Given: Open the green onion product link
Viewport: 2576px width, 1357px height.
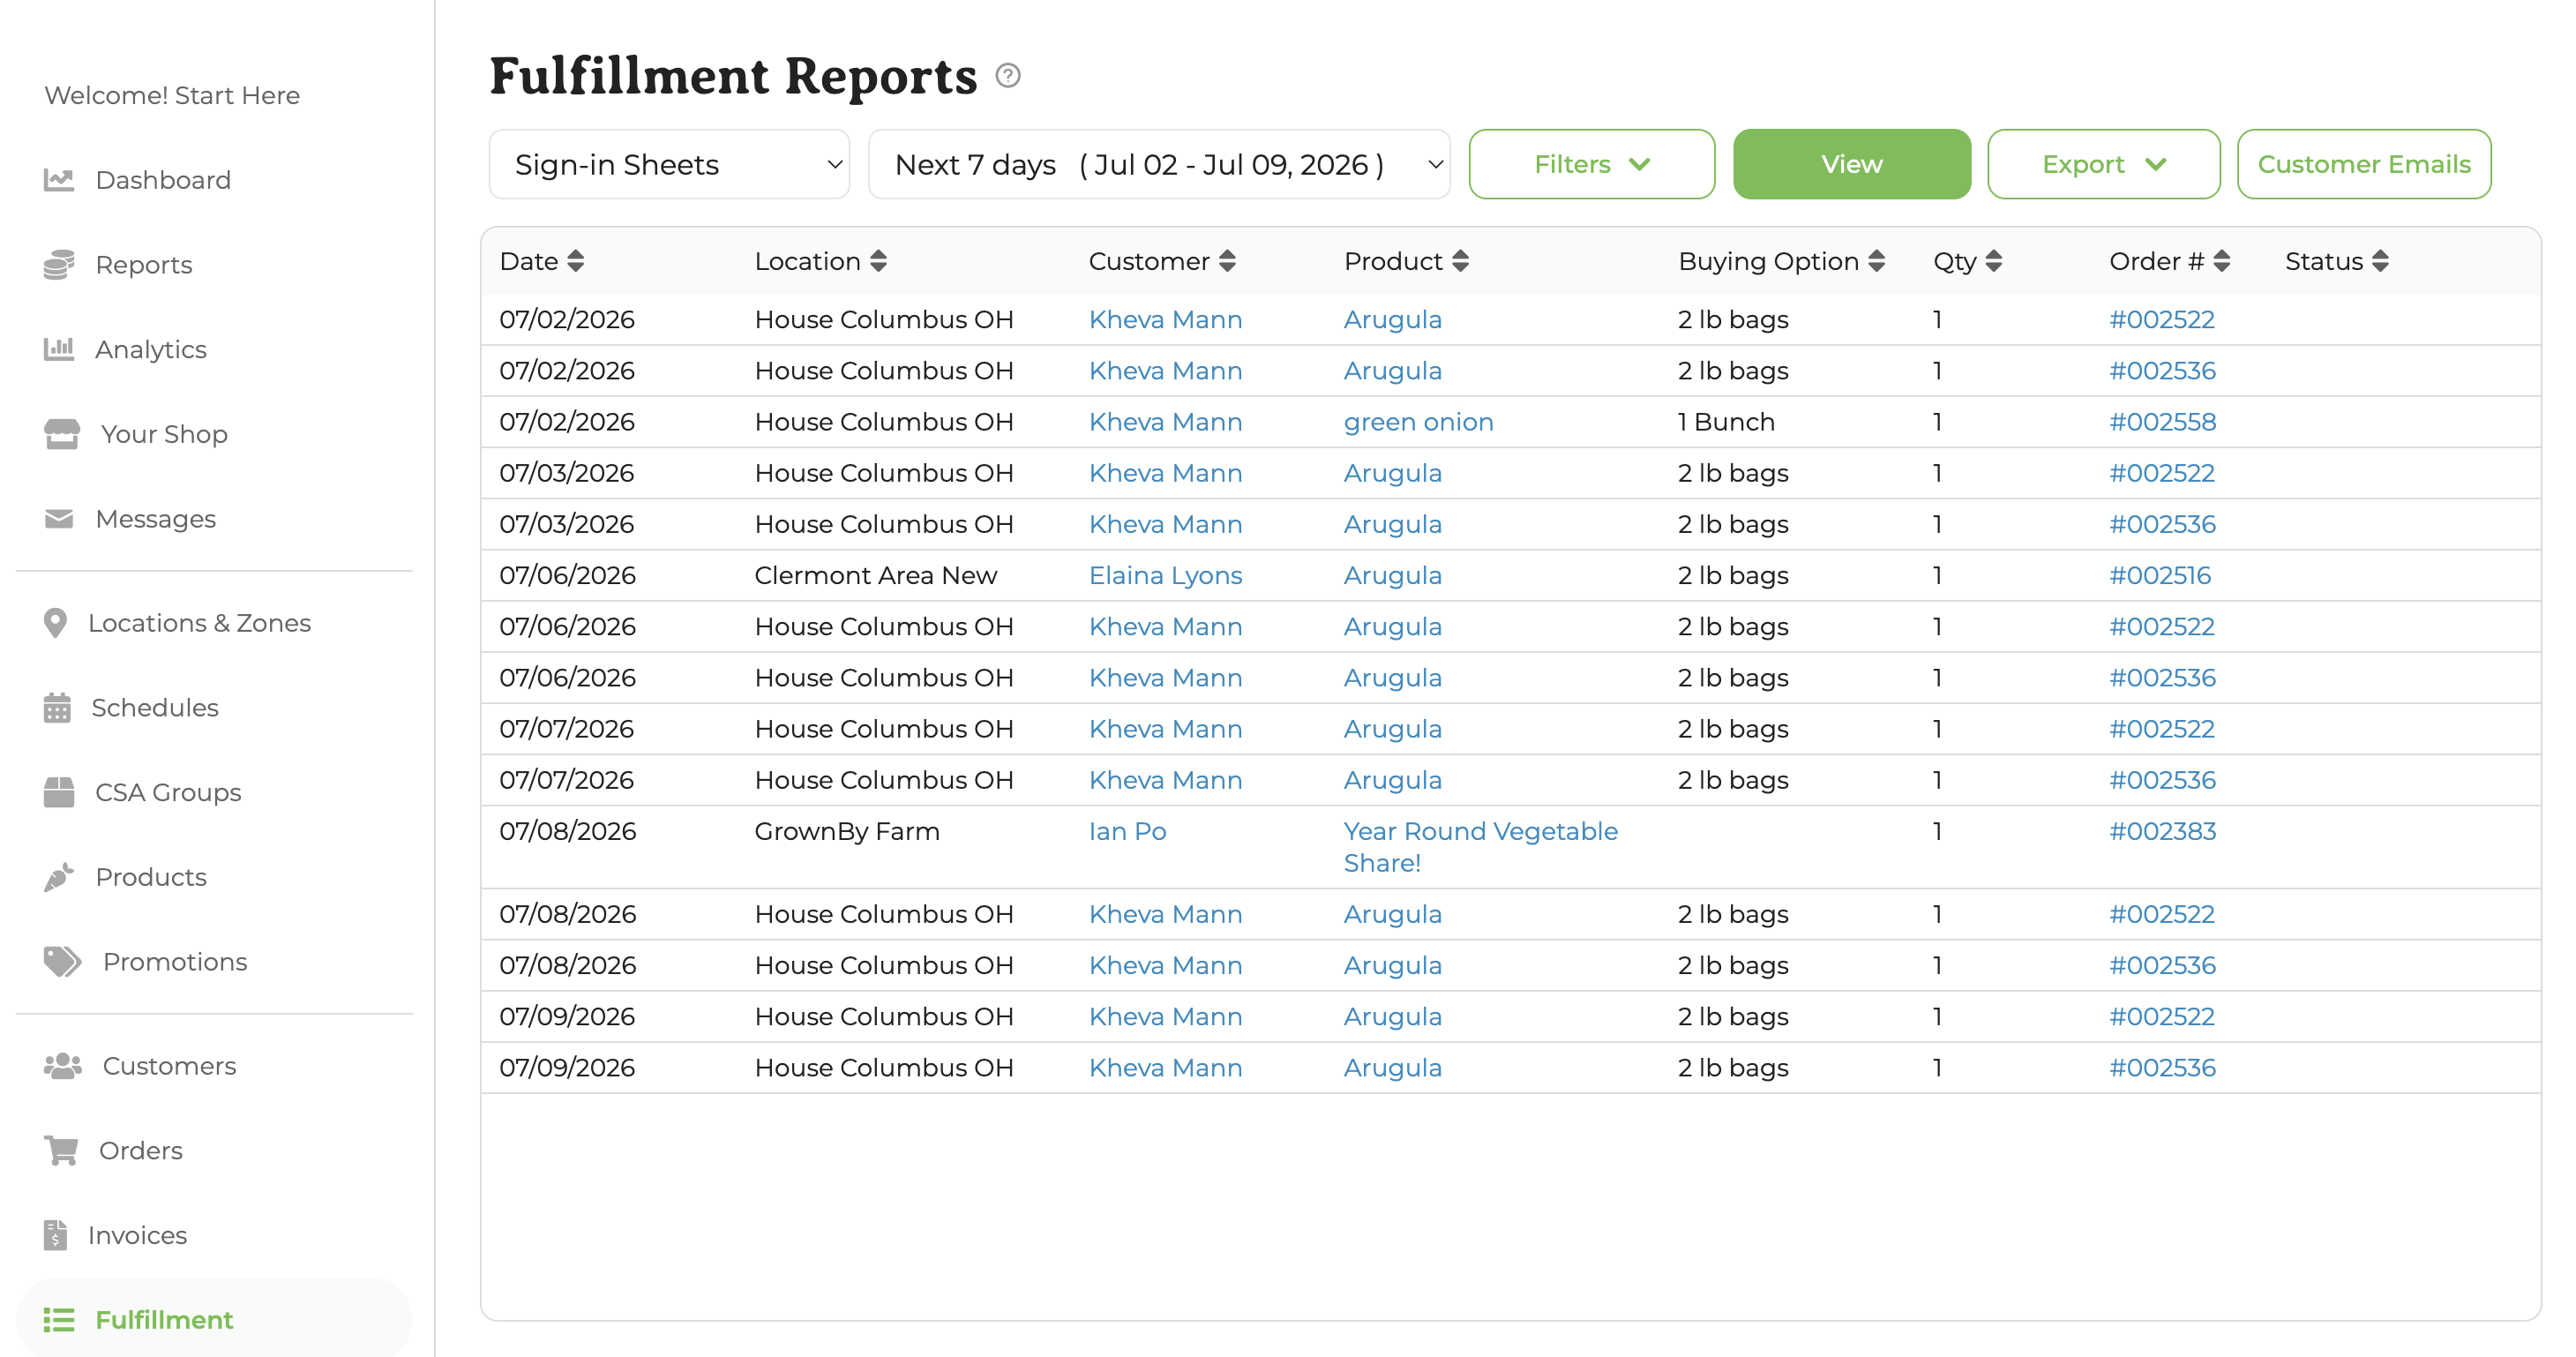Looking at the screenshot, I should click(1418, 422).
